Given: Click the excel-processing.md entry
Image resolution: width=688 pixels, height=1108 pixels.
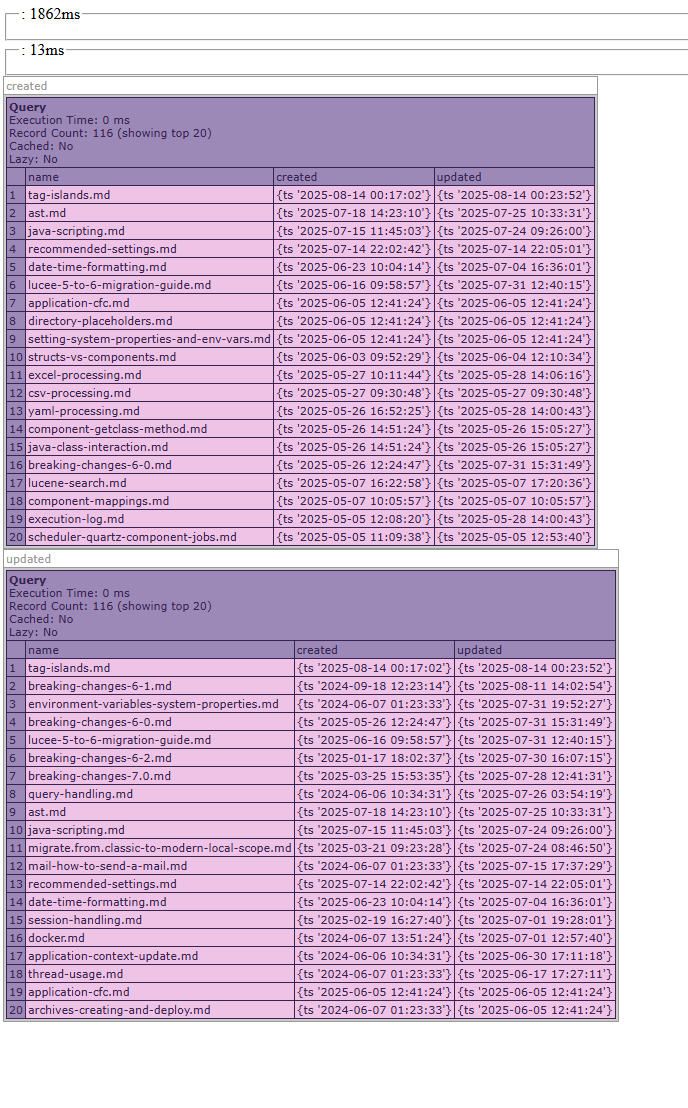Looking at the screenshot, I should [85, 375].
